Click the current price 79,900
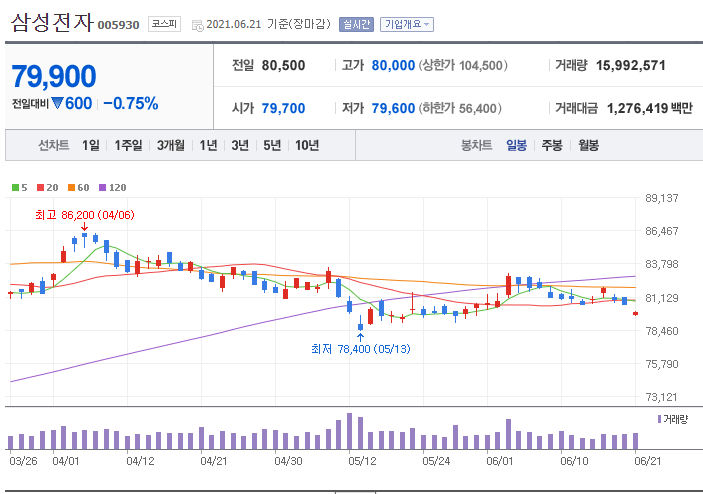This screenshot has height=494, width=703. click(x=54, y=76)
